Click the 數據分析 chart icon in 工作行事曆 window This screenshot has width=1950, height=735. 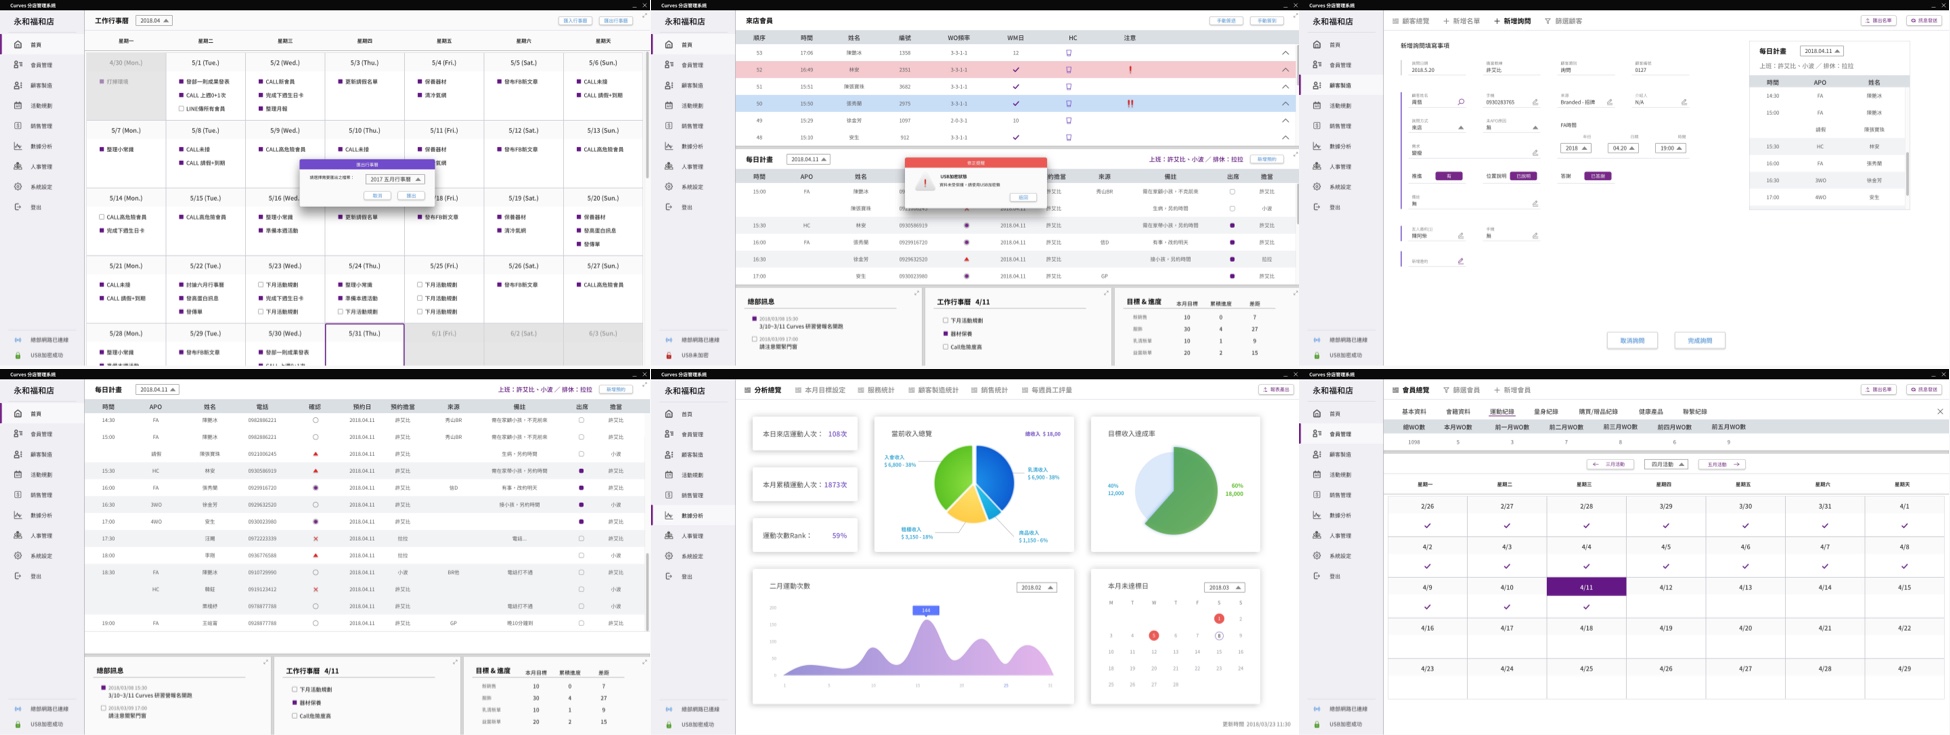click(18, 146)
